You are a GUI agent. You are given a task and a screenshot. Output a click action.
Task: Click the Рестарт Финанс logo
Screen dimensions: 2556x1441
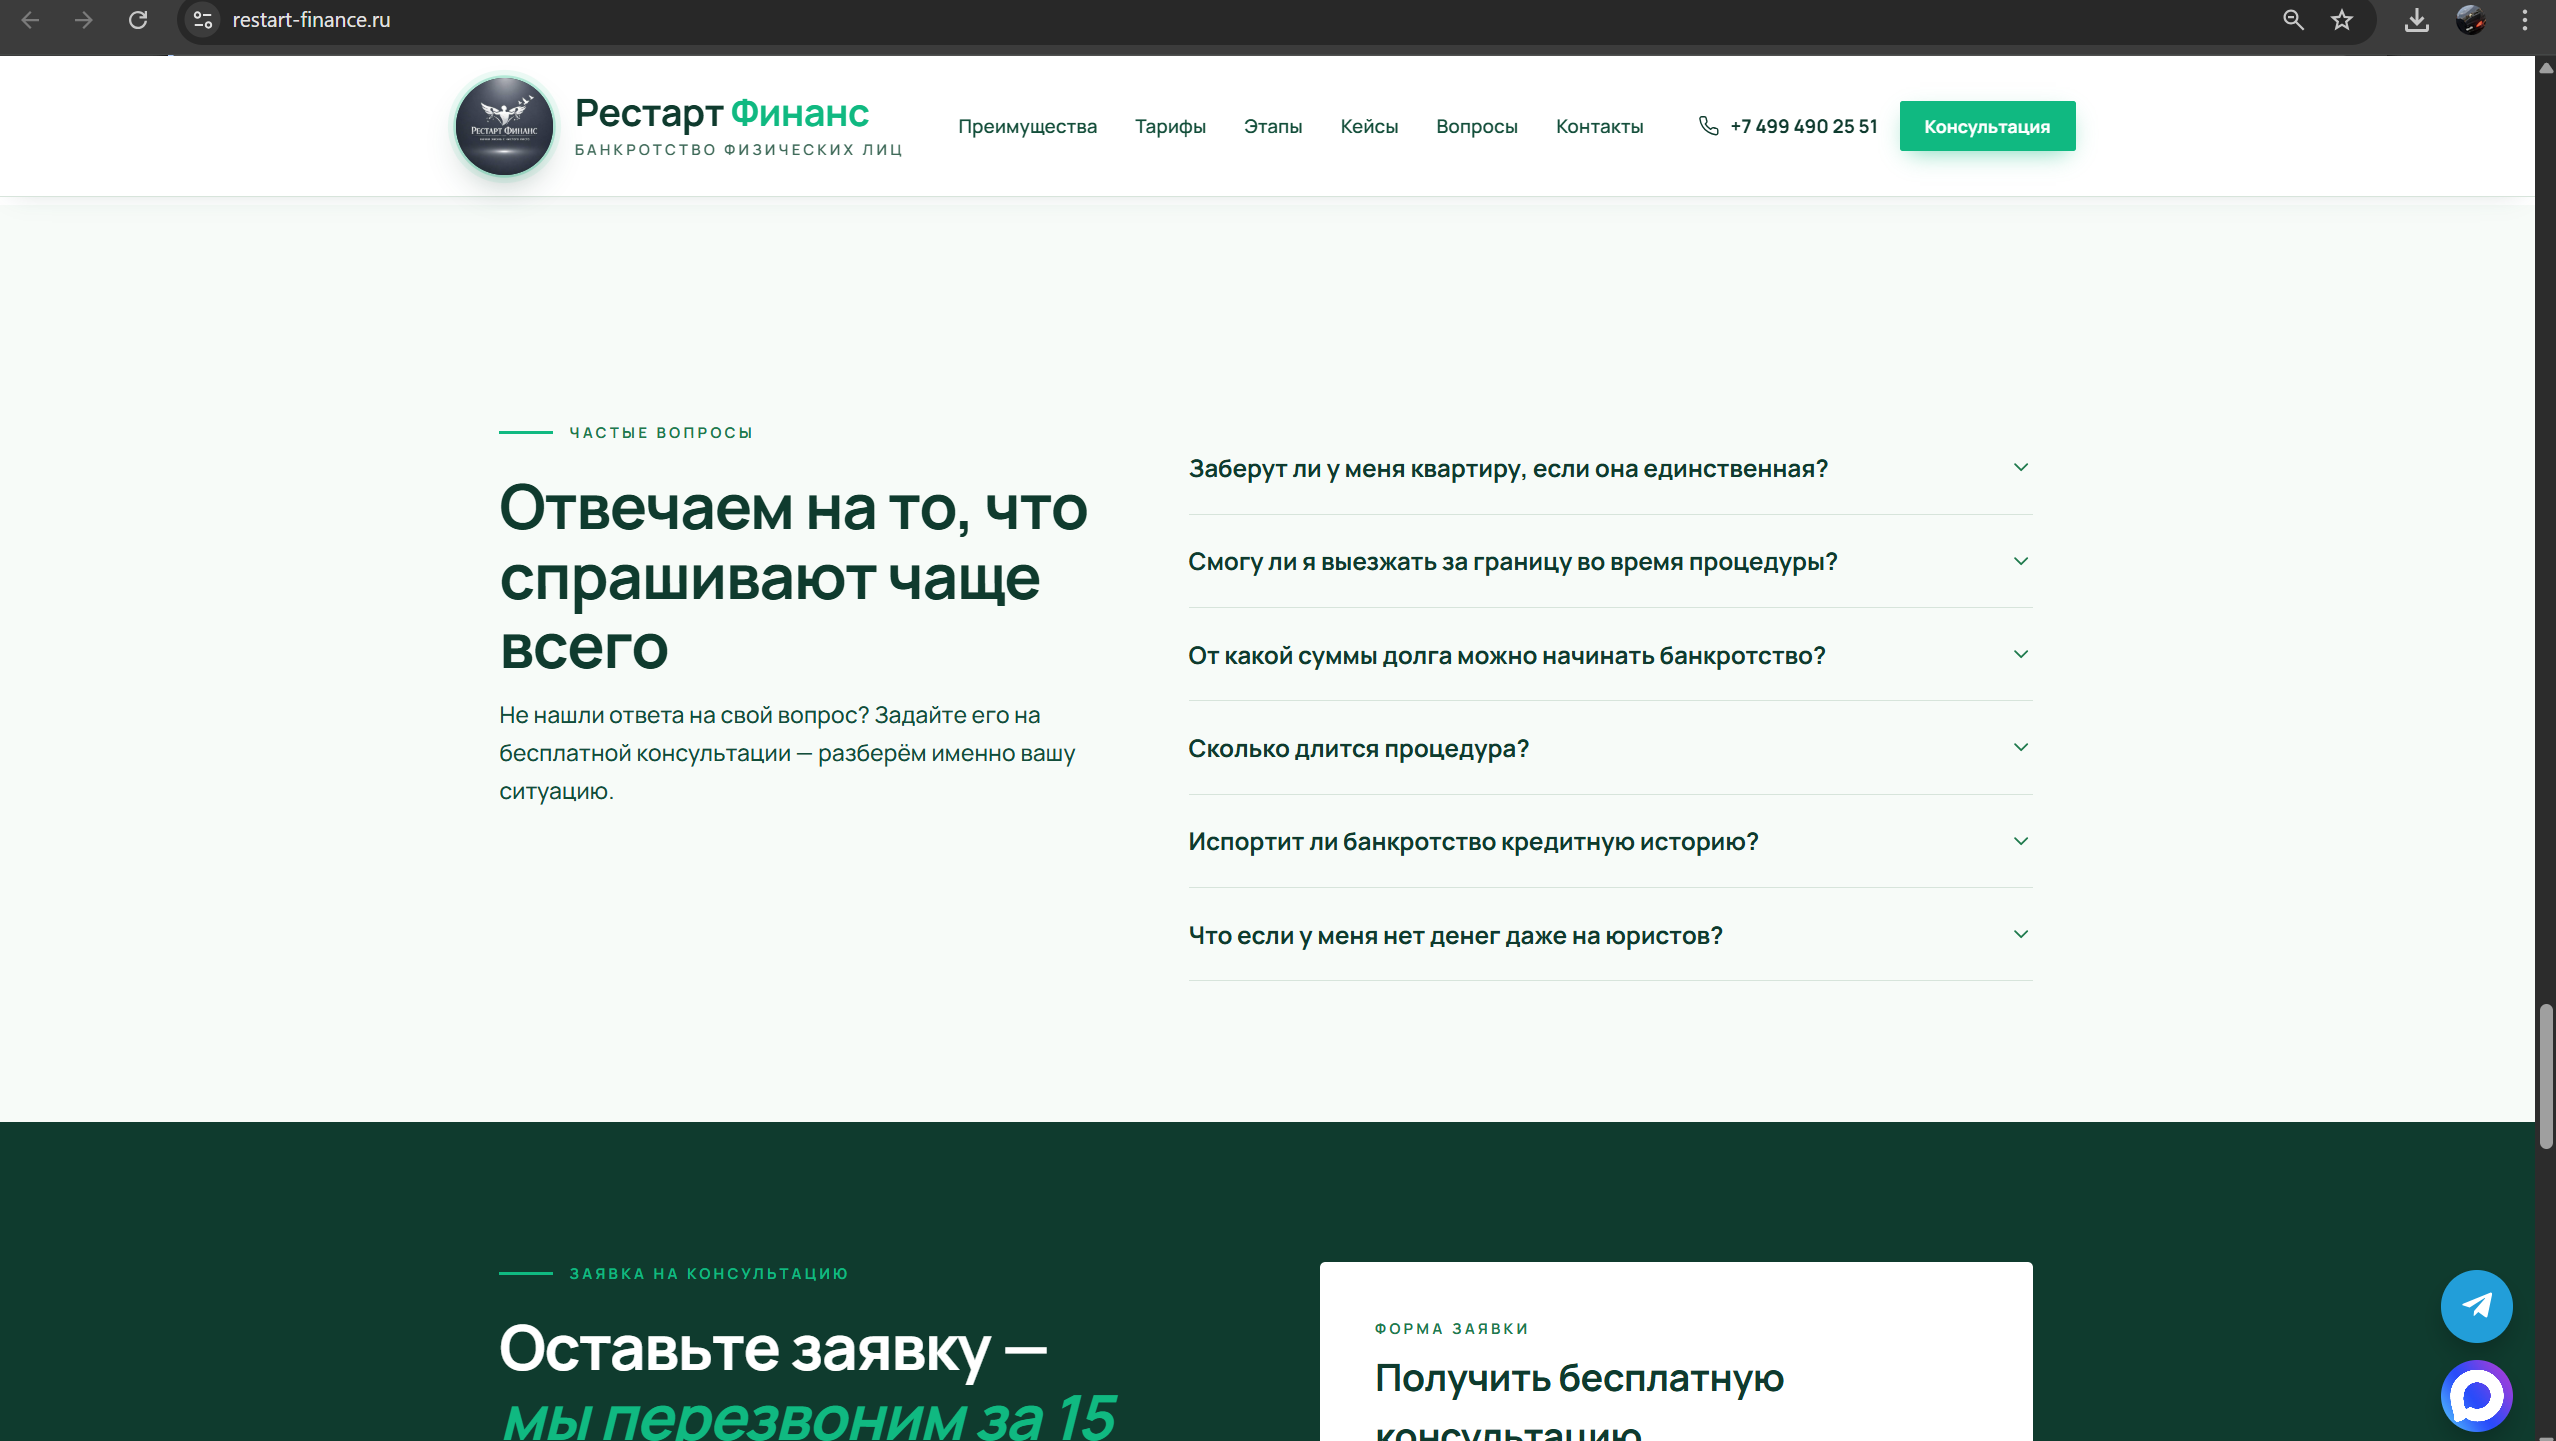[506, 125]
